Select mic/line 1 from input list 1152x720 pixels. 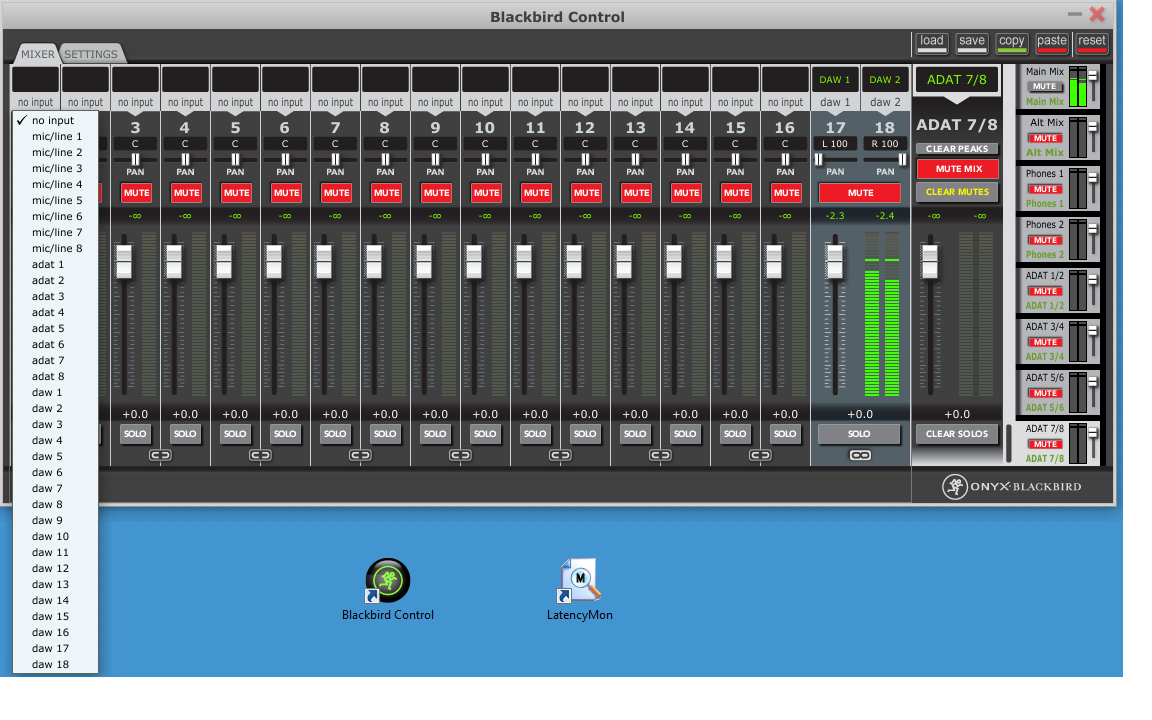[55, 136]
